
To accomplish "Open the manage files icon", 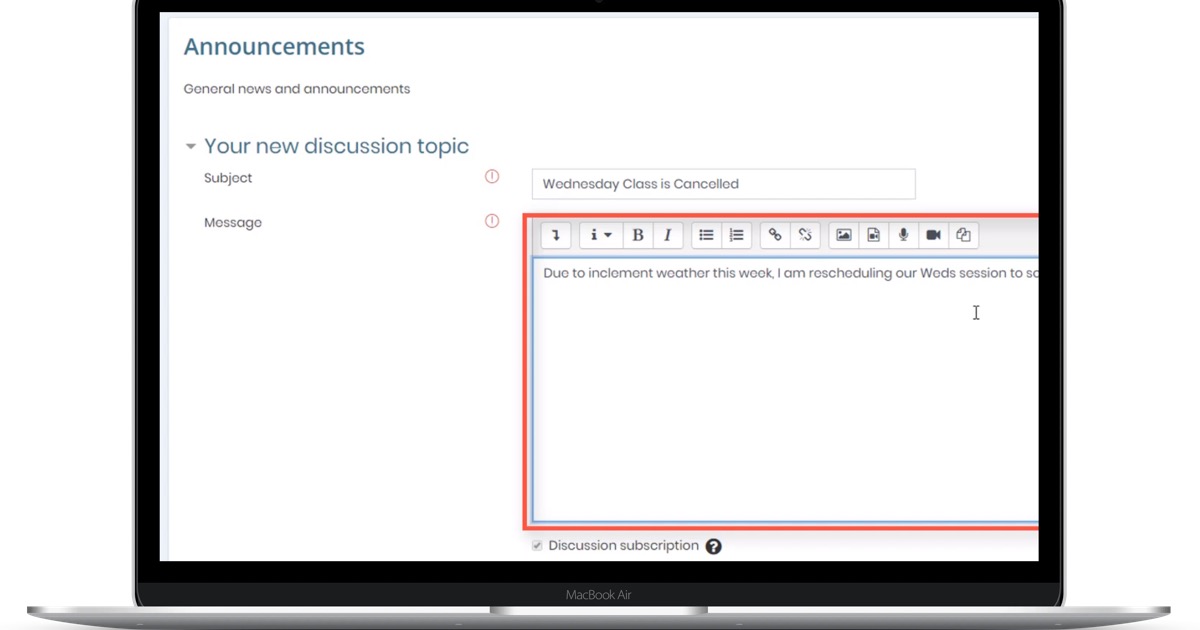I will click(x=963, y=235).
